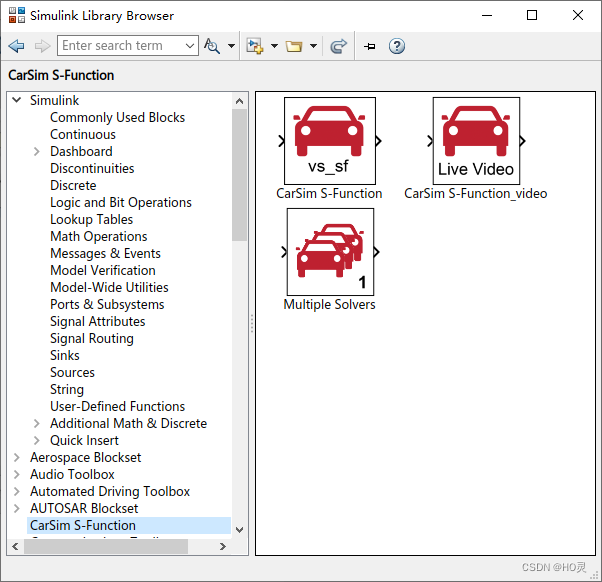
Task: Click the Forward navigation arrow
Action: (x=42, y=46)
